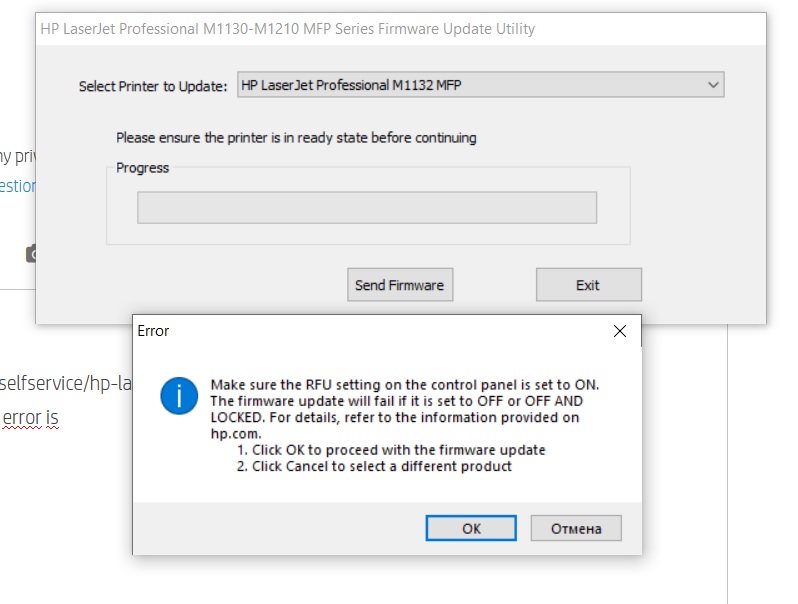This screenshot has width=798, height=604.
Task: Click the camera icon at left edge
Action: [31, 254]
